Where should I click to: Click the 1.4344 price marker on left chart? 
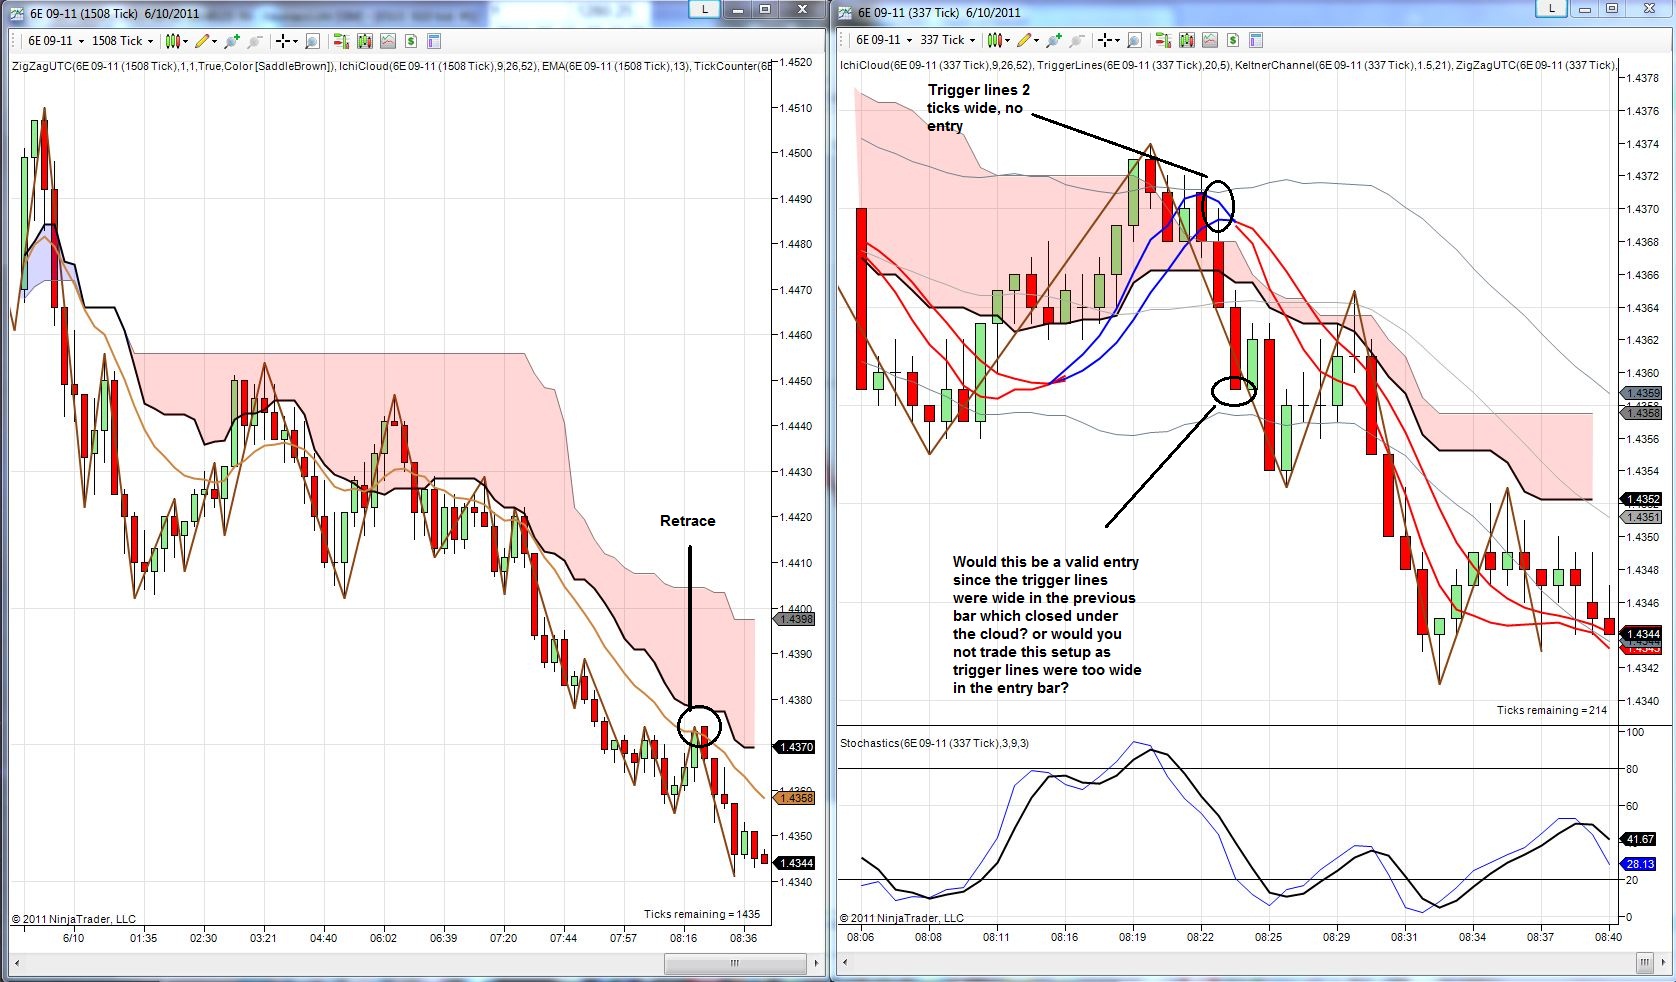point(796,863)
